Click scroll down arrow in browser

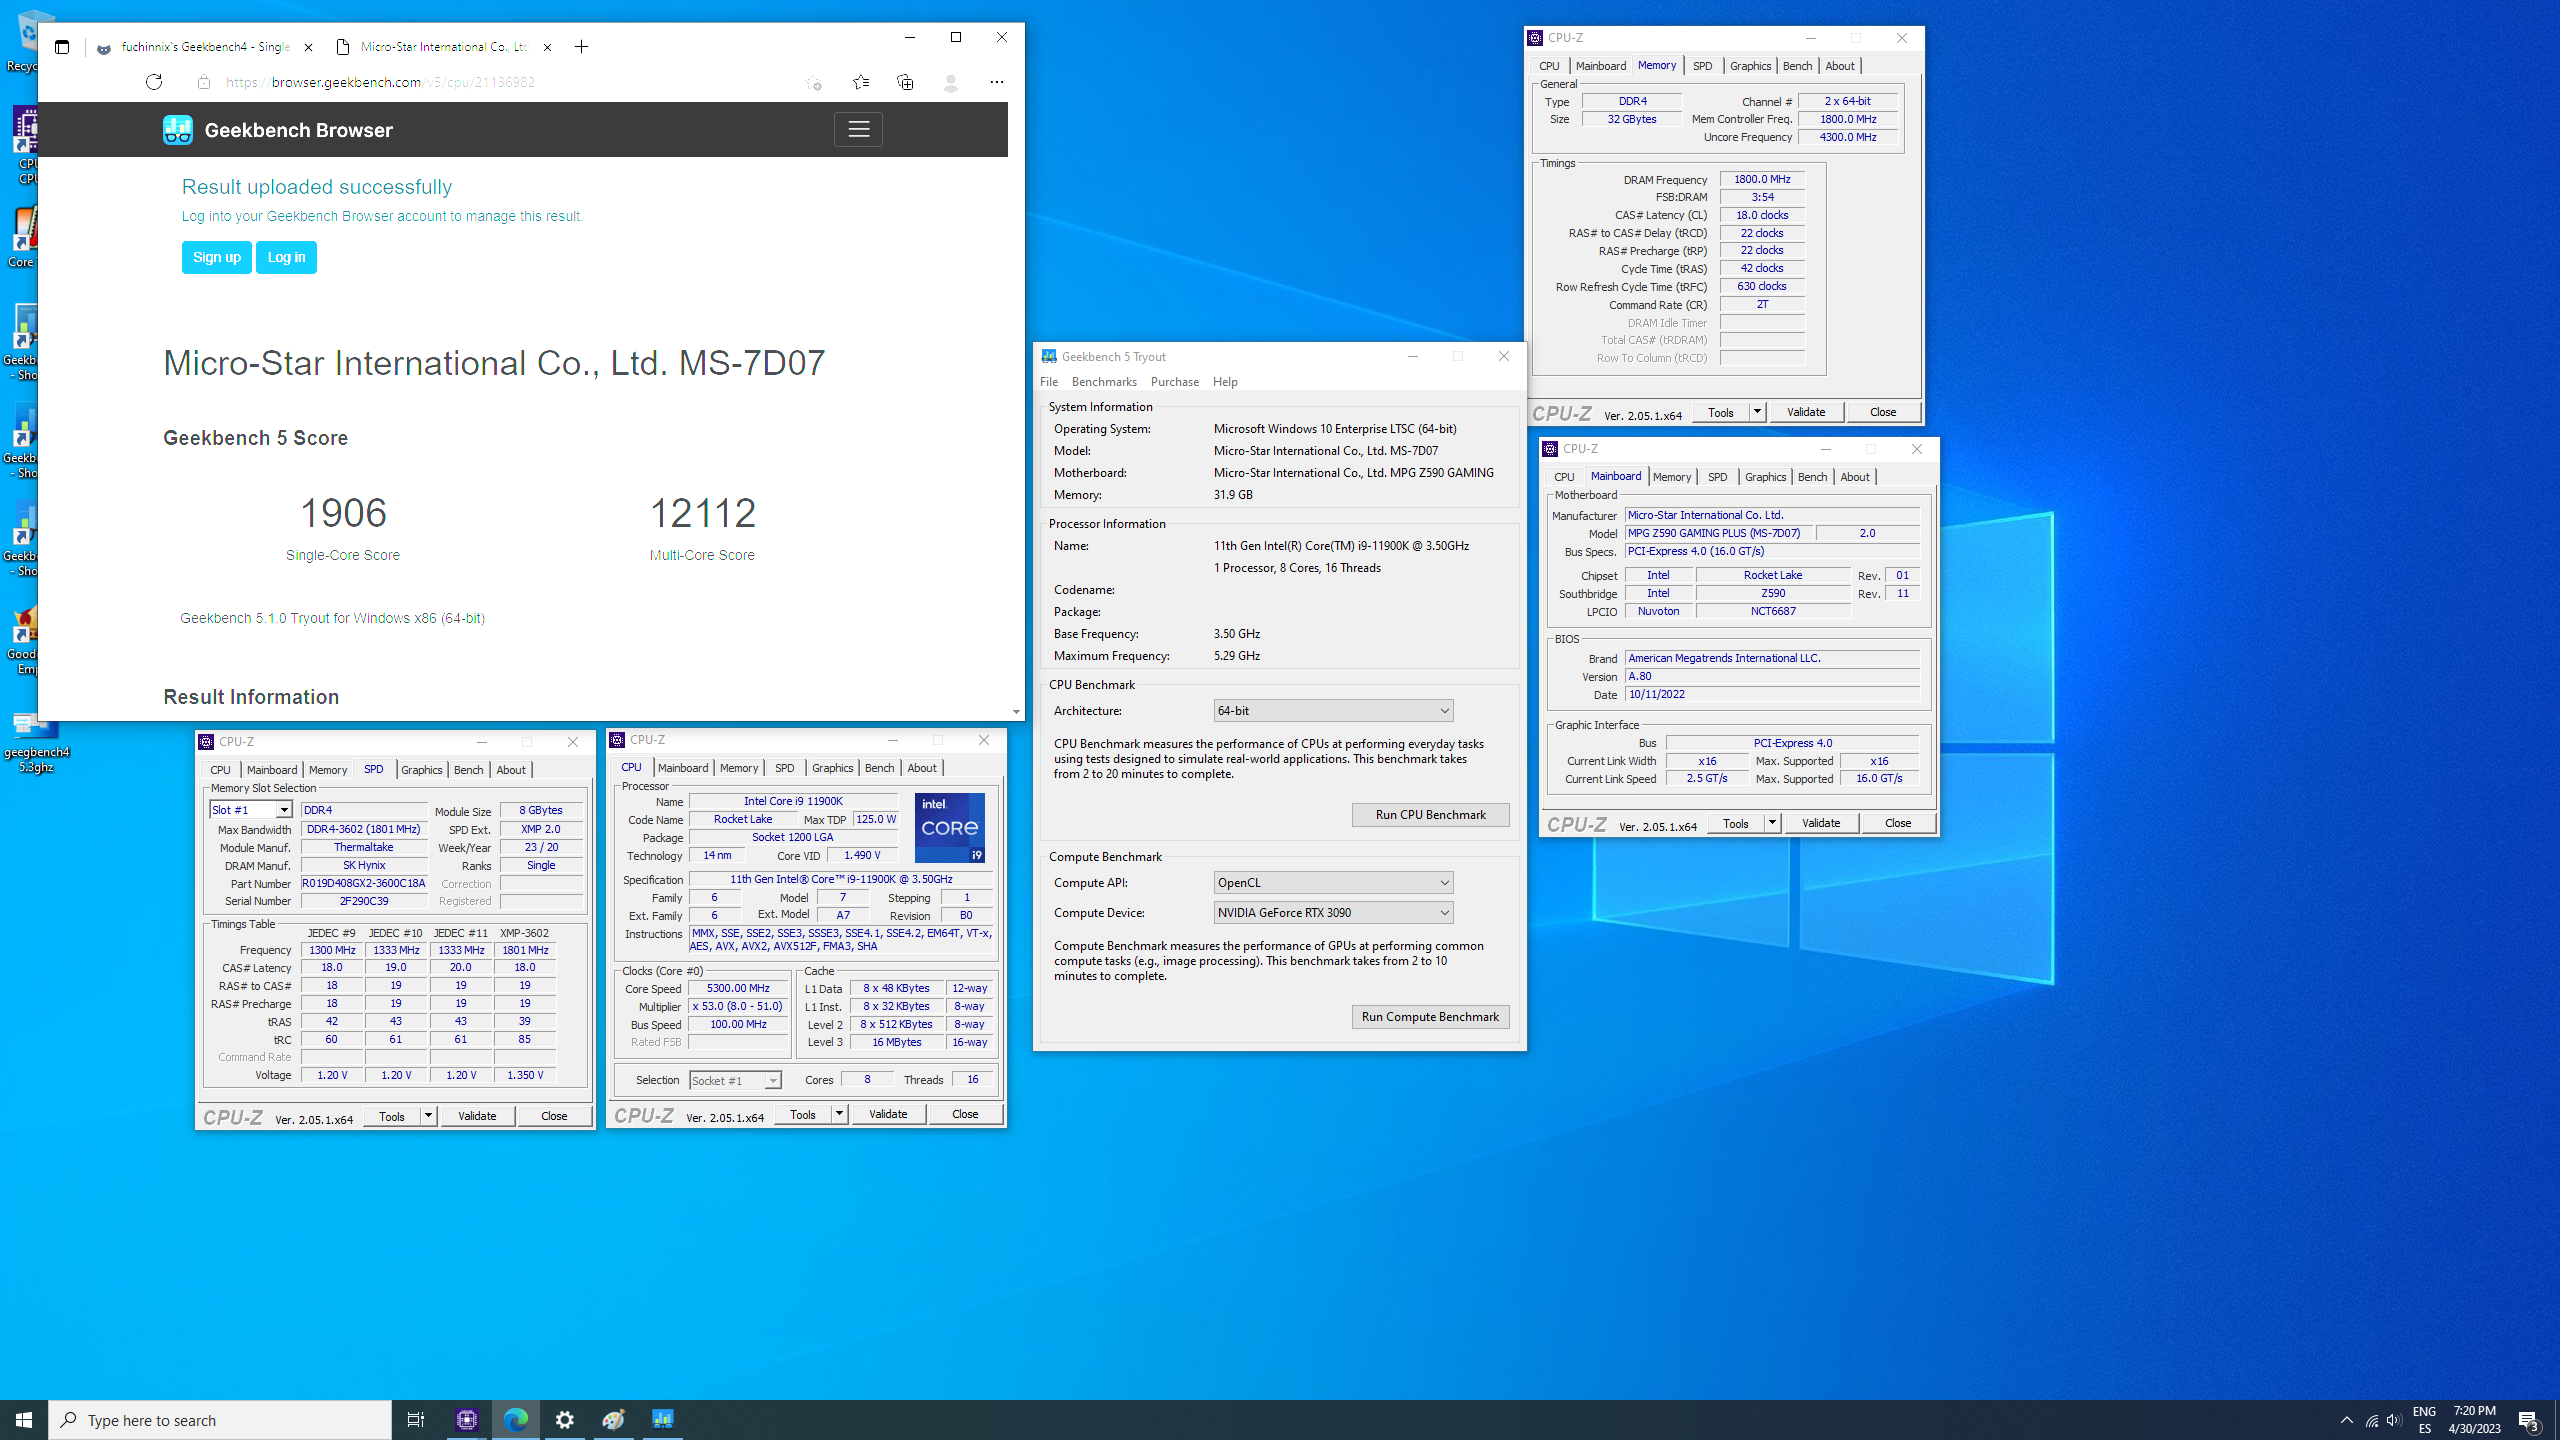tap(1016, 712)
